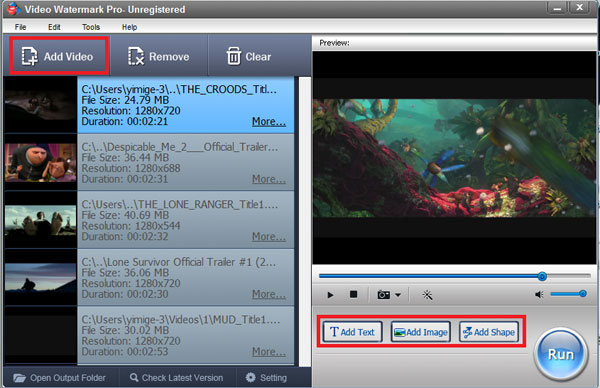Open the File menu
This screenshot has width=600, height=388.
click(20, 27)
